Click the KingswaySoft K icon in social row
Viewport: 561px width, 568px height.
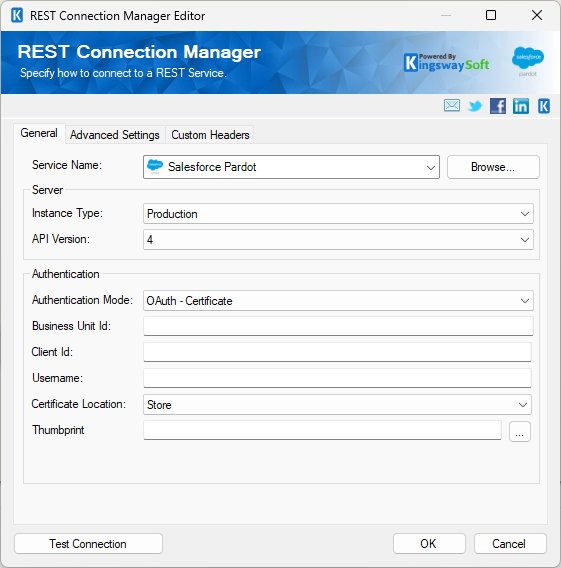coord(544,106)
